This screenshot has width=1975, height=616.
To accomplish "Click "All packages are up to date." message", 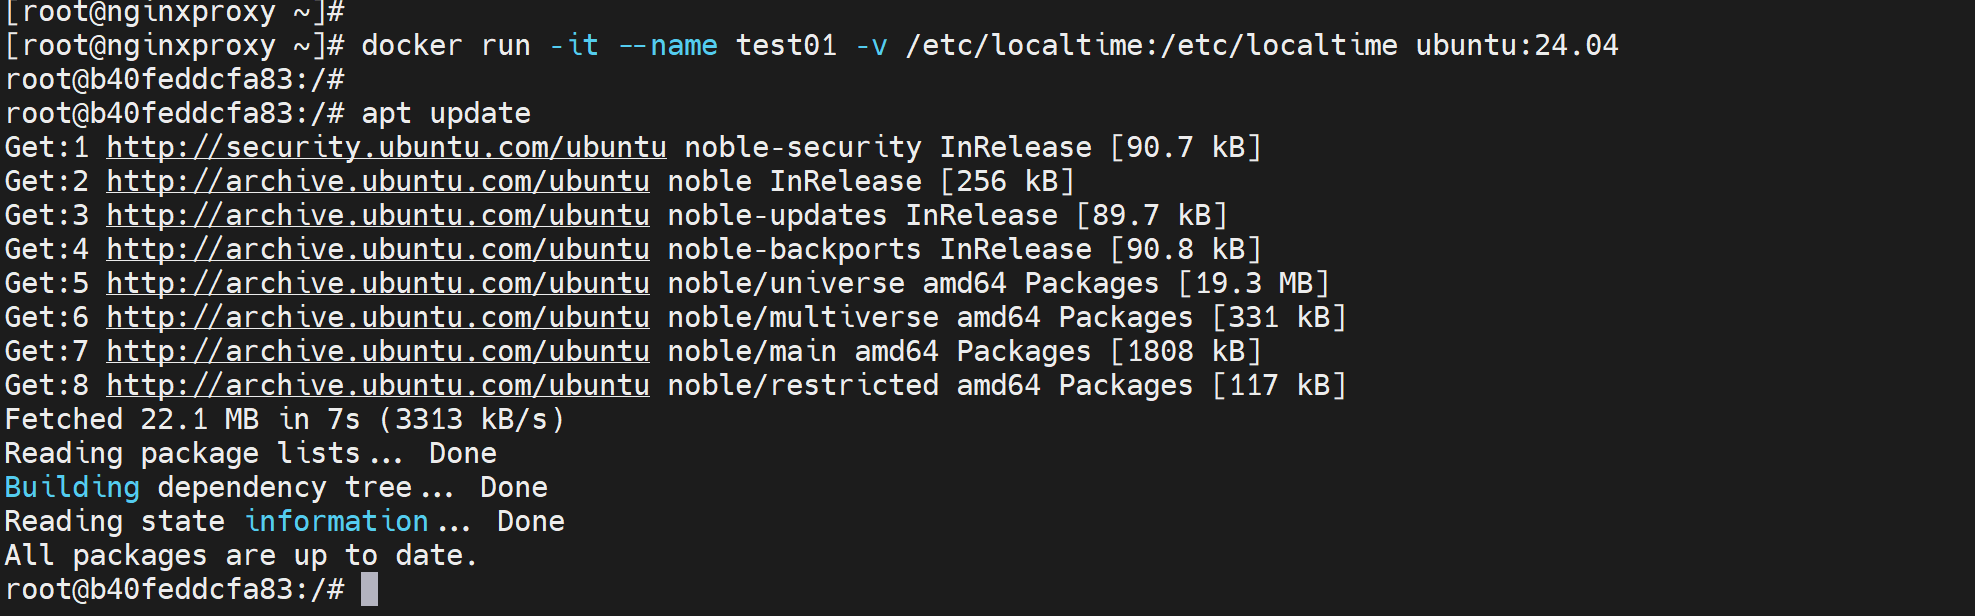I will click(241, 556).
